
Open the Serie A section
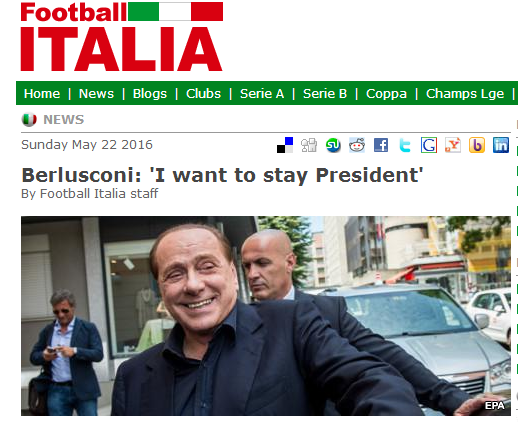[x=262, y=94]
